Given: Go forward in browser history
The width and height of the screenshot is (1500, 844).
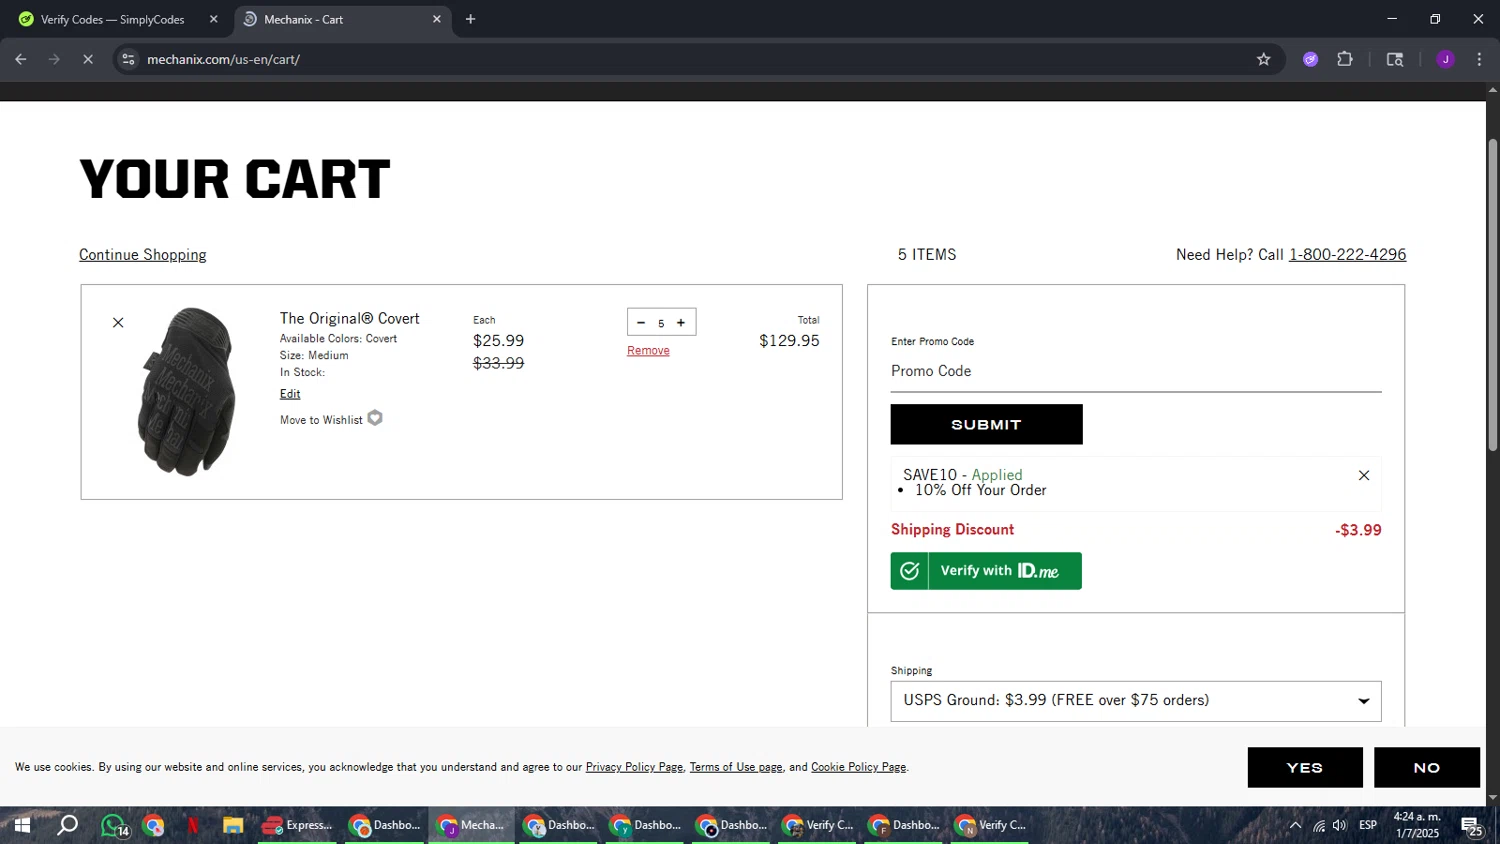Looking at the screenshot, I should [x=54, y=59].
